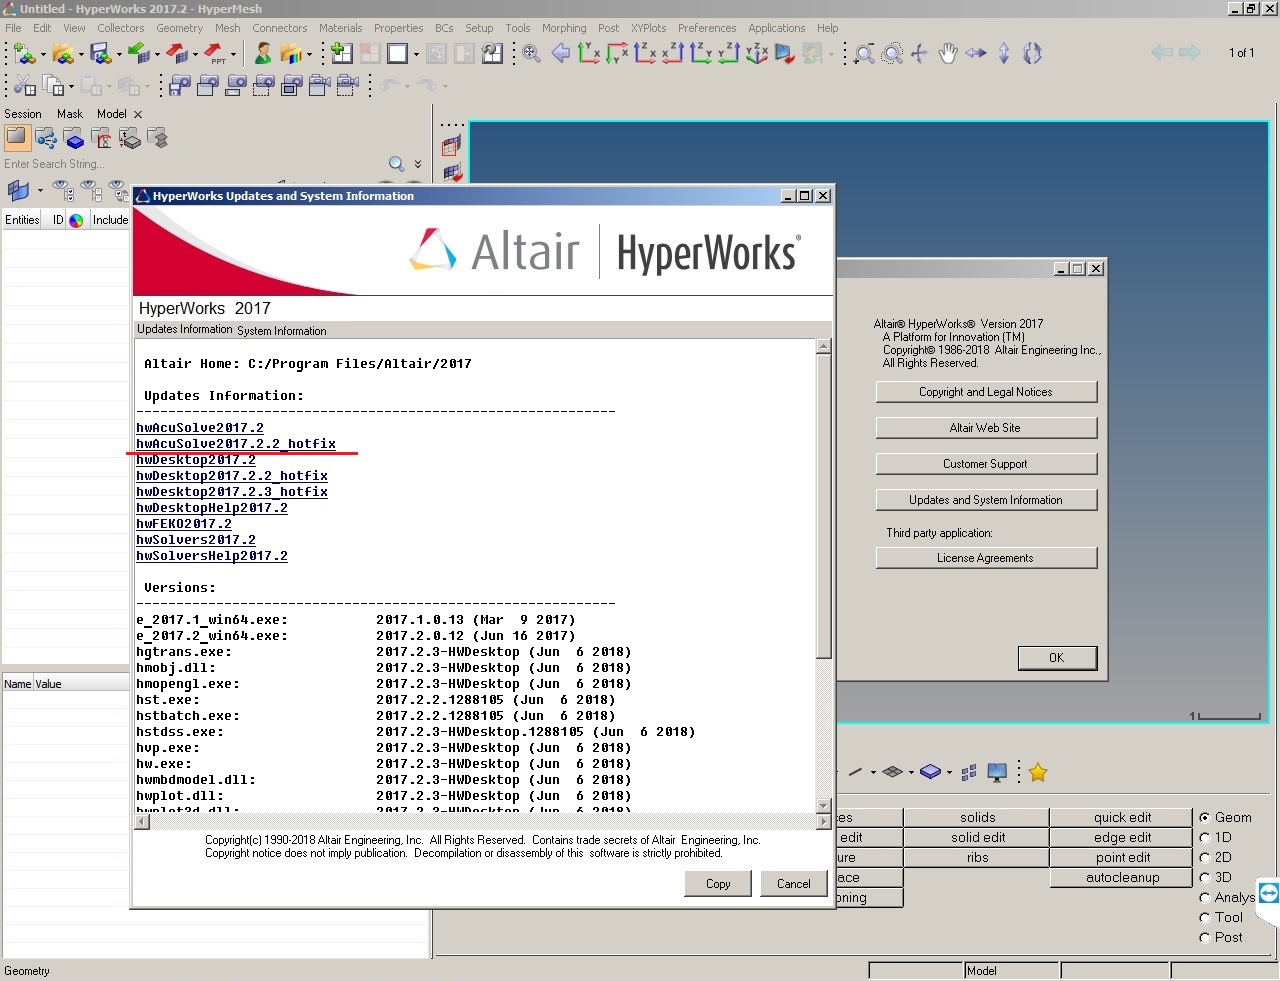Click the hwAcuSolve2017.2.2_hotfix link
1280x981 pixels.
coord(236,444)
